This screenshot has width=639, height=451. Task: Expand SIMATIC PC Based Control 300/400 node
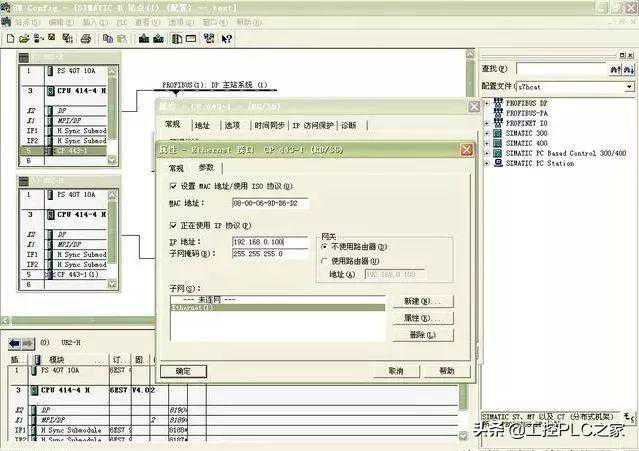[x=487, y=154]
